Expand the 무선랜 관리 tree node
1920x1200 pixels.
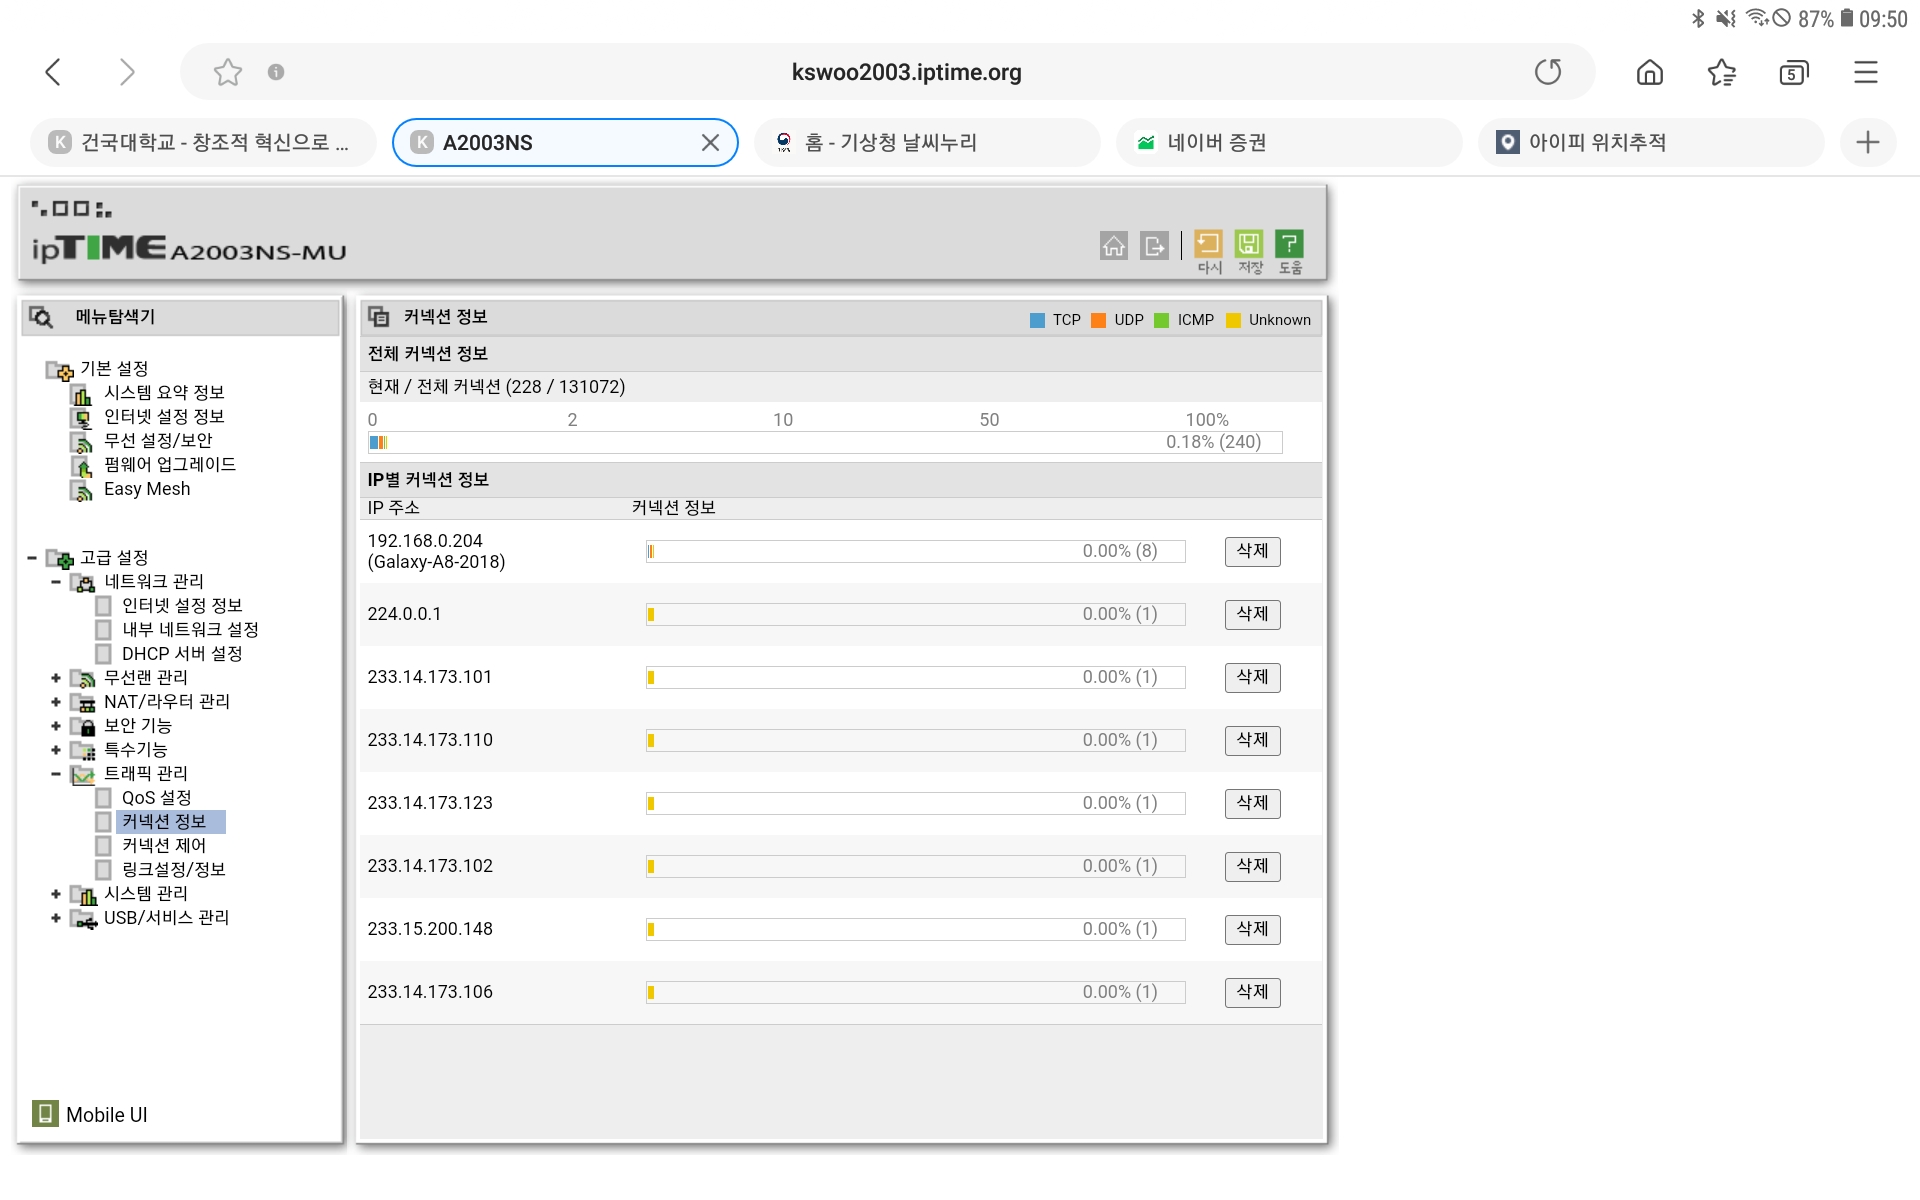click(x=56, y=677)
